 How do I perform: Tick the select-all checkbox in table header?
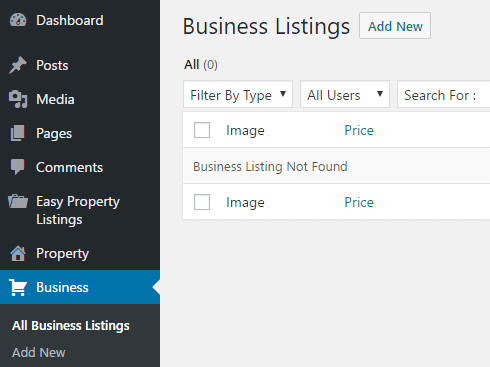202,130
